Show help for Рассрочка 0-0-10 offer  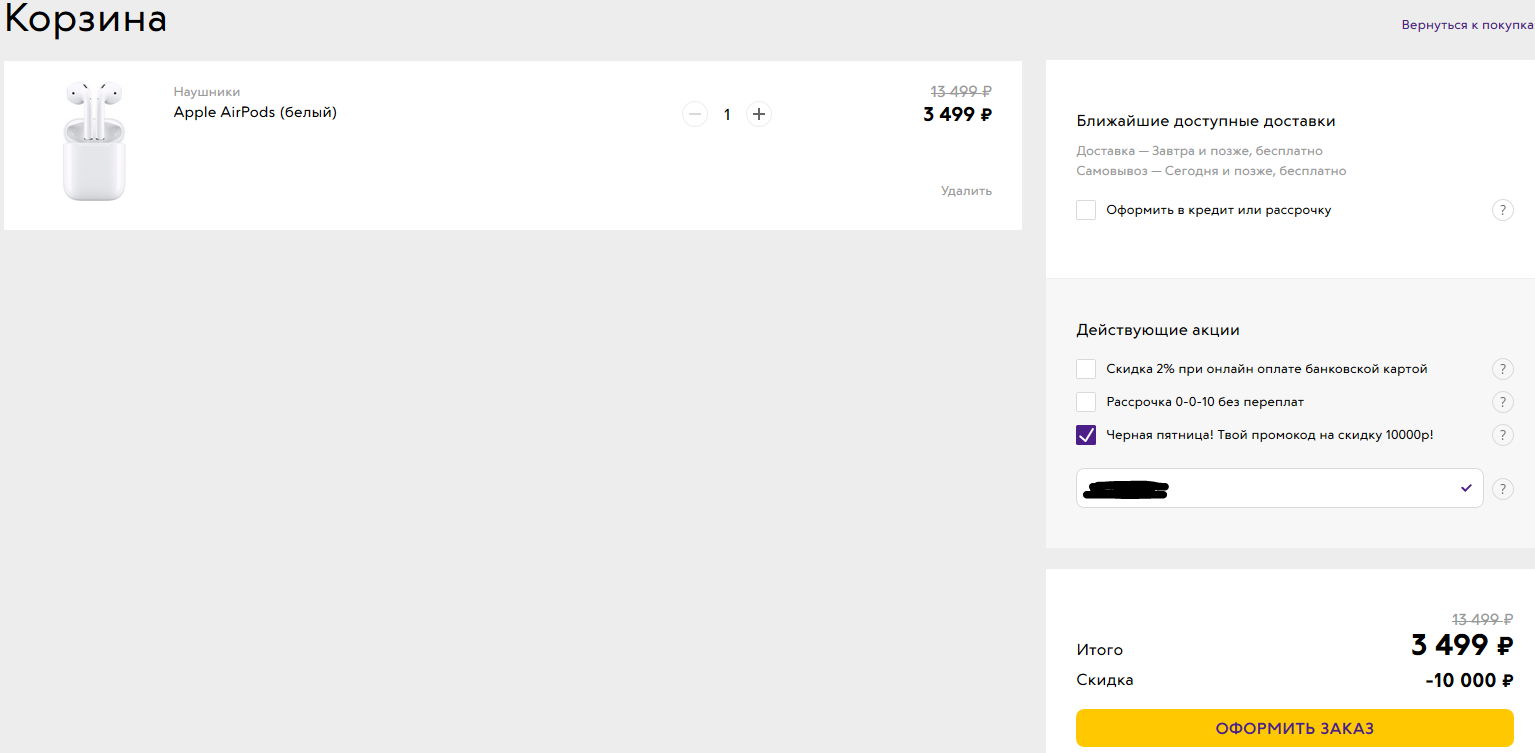tap(1502, 402)
